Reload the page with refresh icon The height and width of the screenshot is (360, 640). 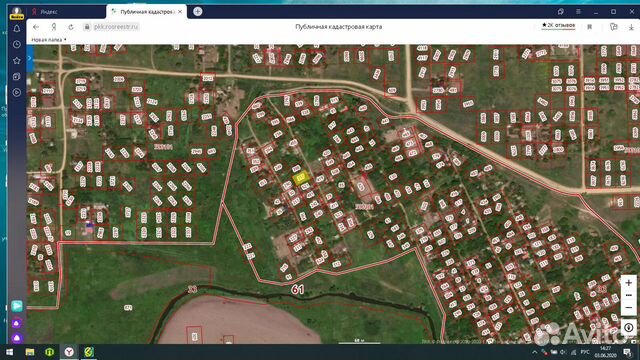[x=71, y=27]
